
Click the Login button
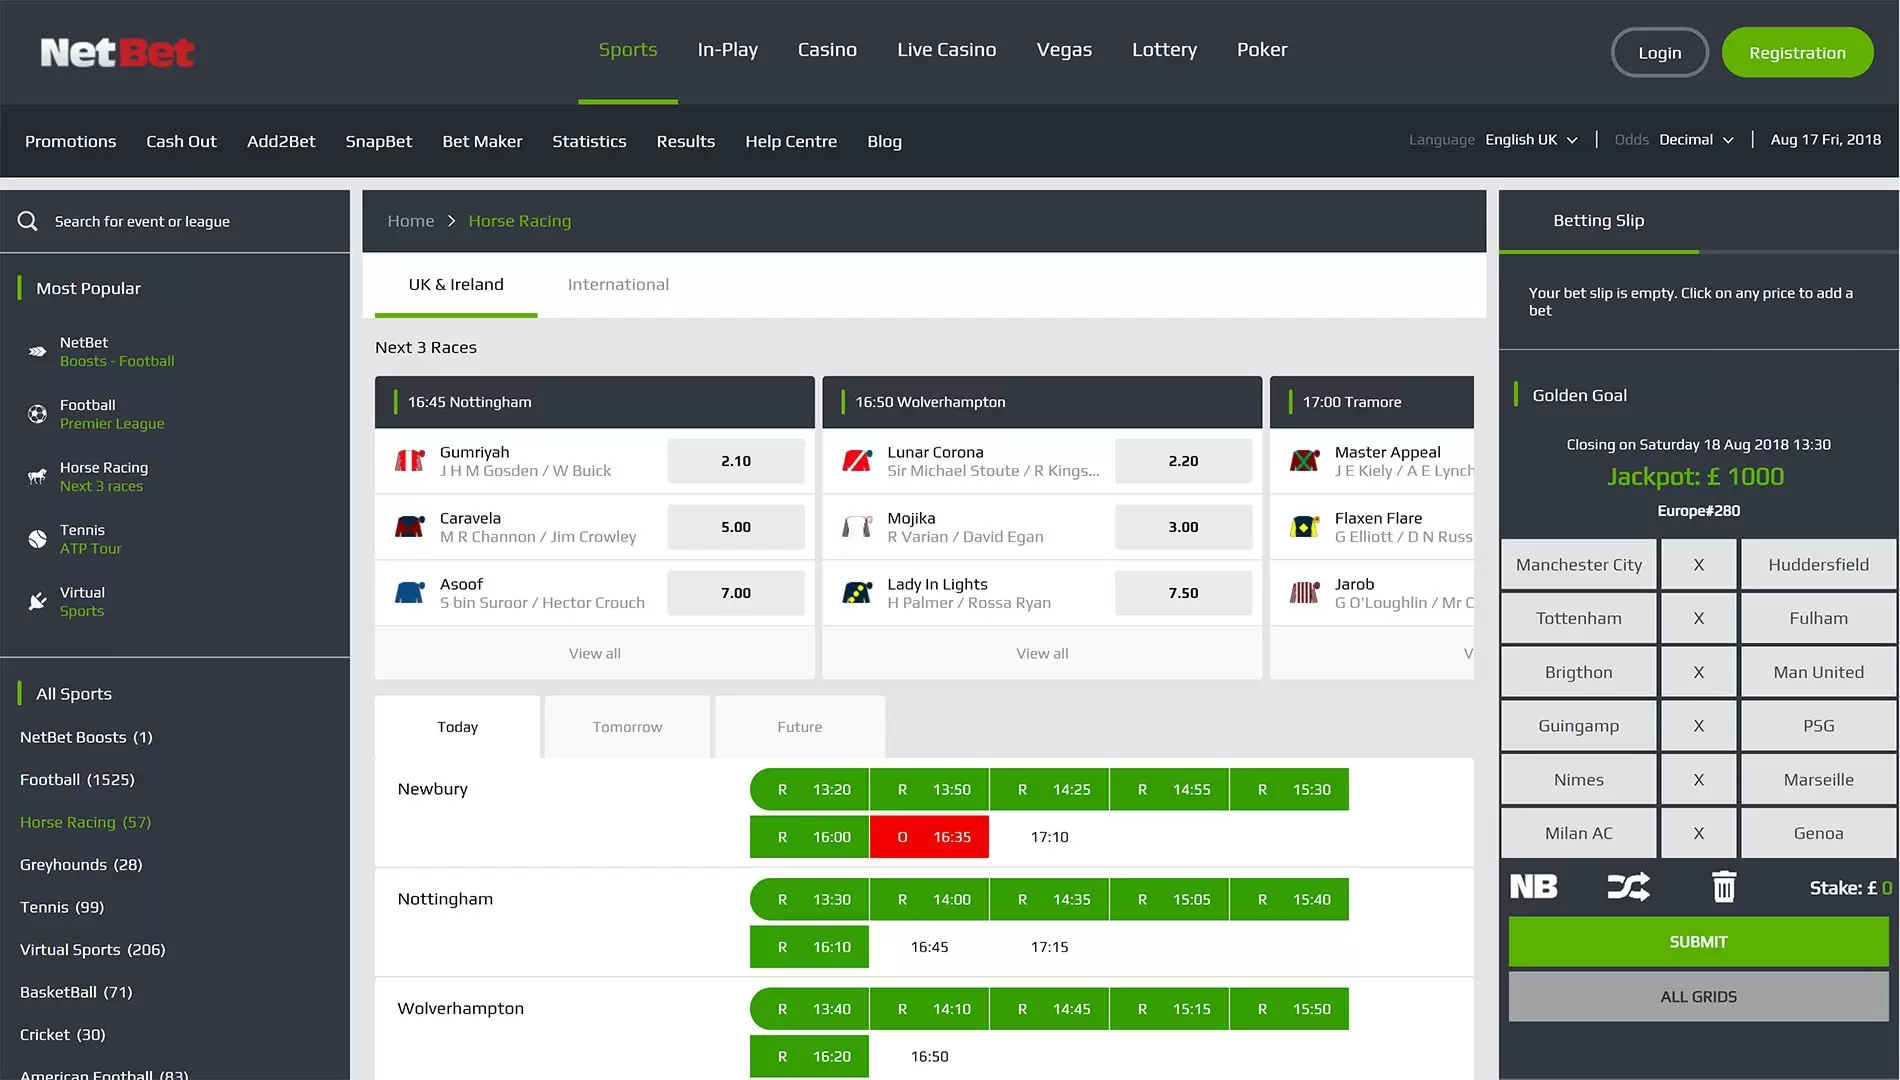[1659, 53]
